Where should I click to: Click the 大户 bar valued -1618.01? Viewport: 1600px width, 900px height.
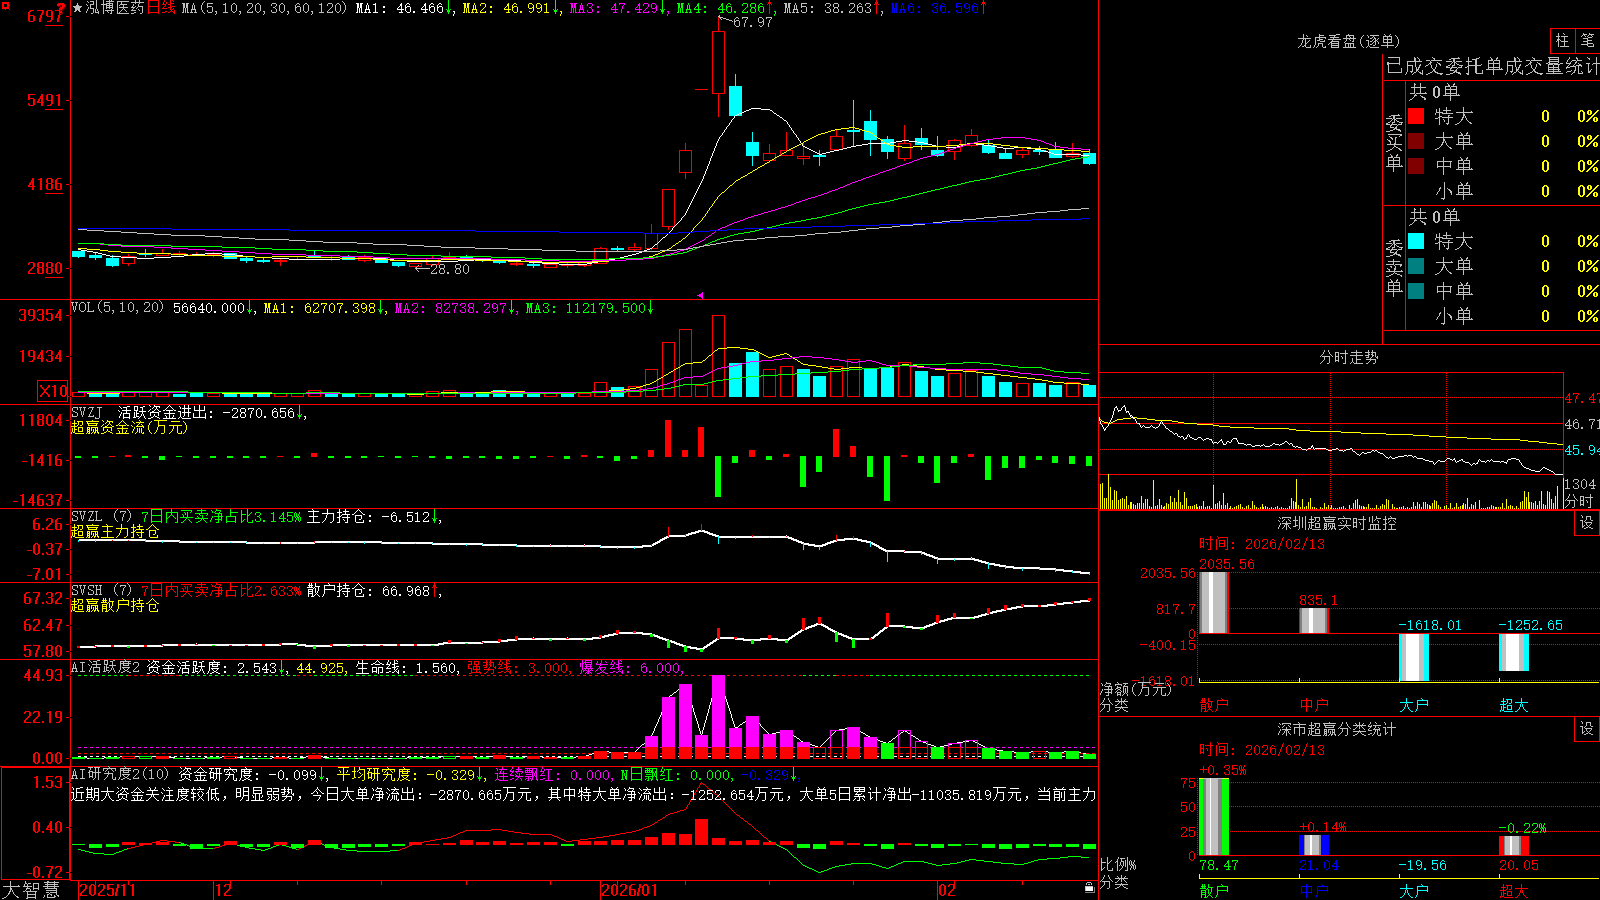[1413, 657]
